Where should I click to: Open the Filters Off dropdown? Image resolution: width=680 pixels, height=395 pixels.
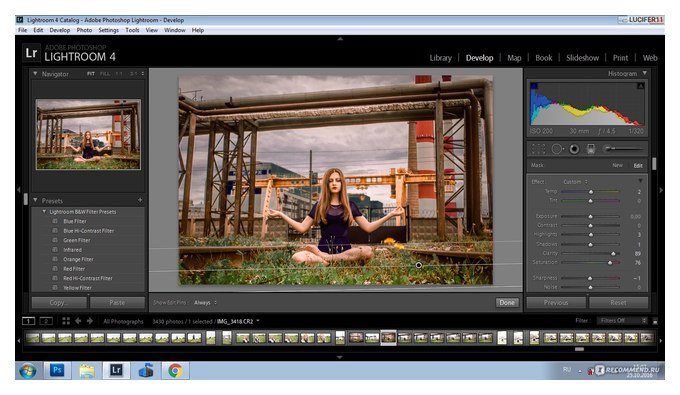[623, 321]
